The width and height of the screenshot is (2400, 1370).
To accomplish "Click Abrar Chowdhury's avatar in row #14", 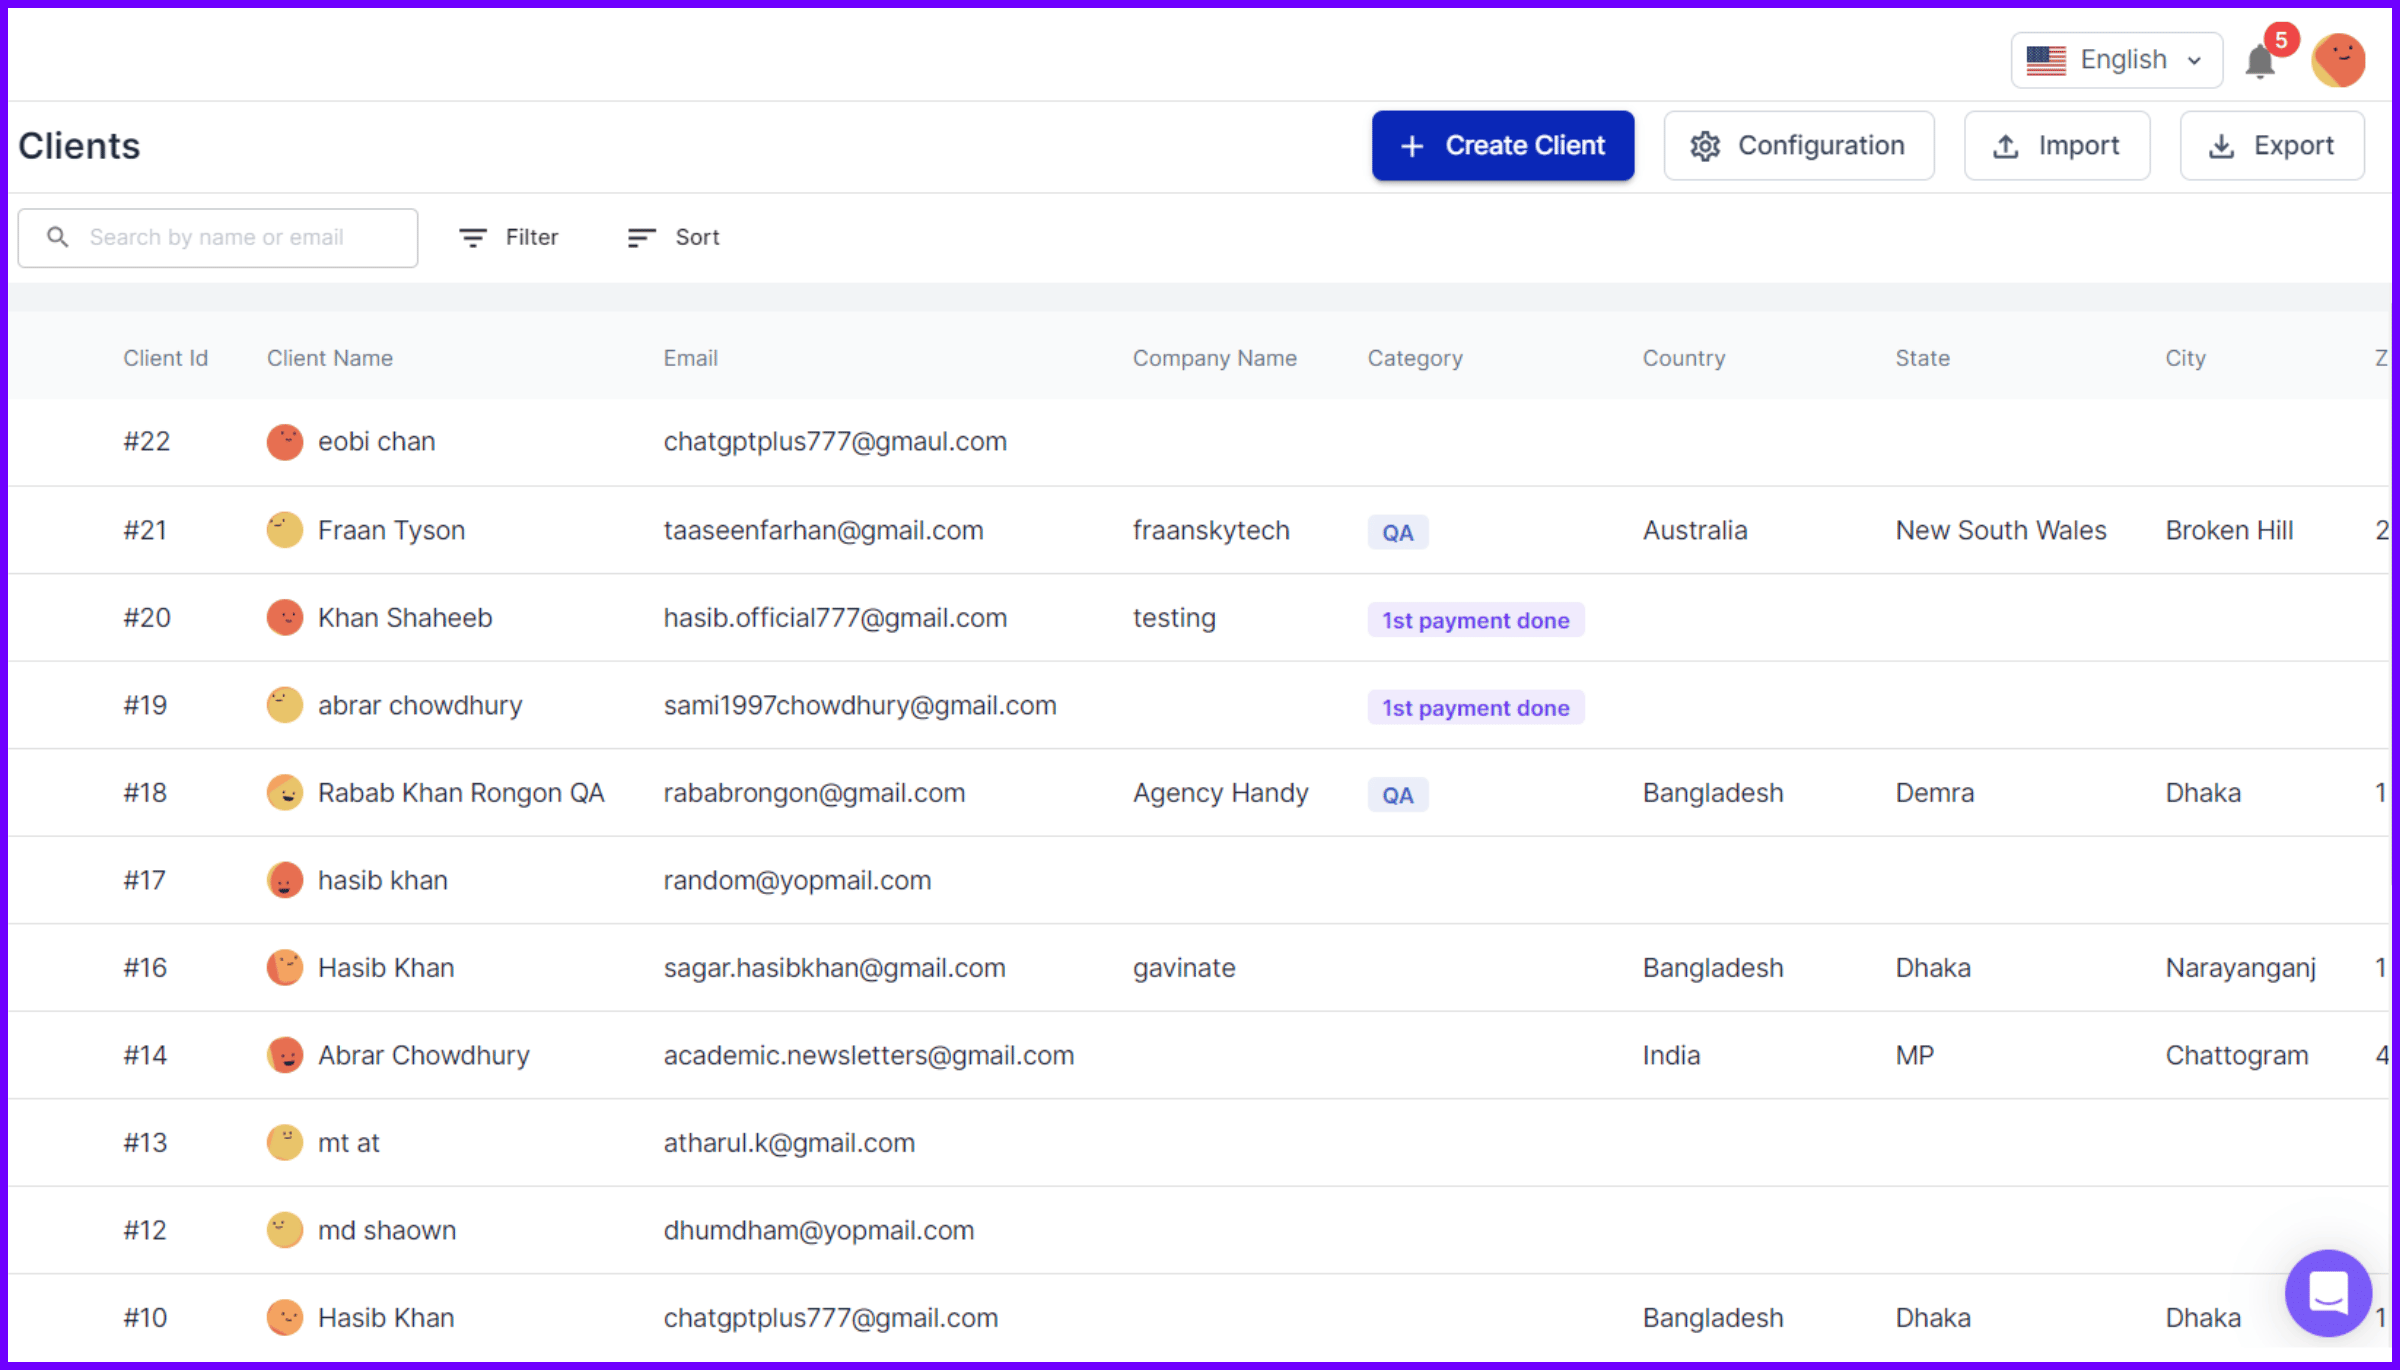I will (x=285, y=1055).
